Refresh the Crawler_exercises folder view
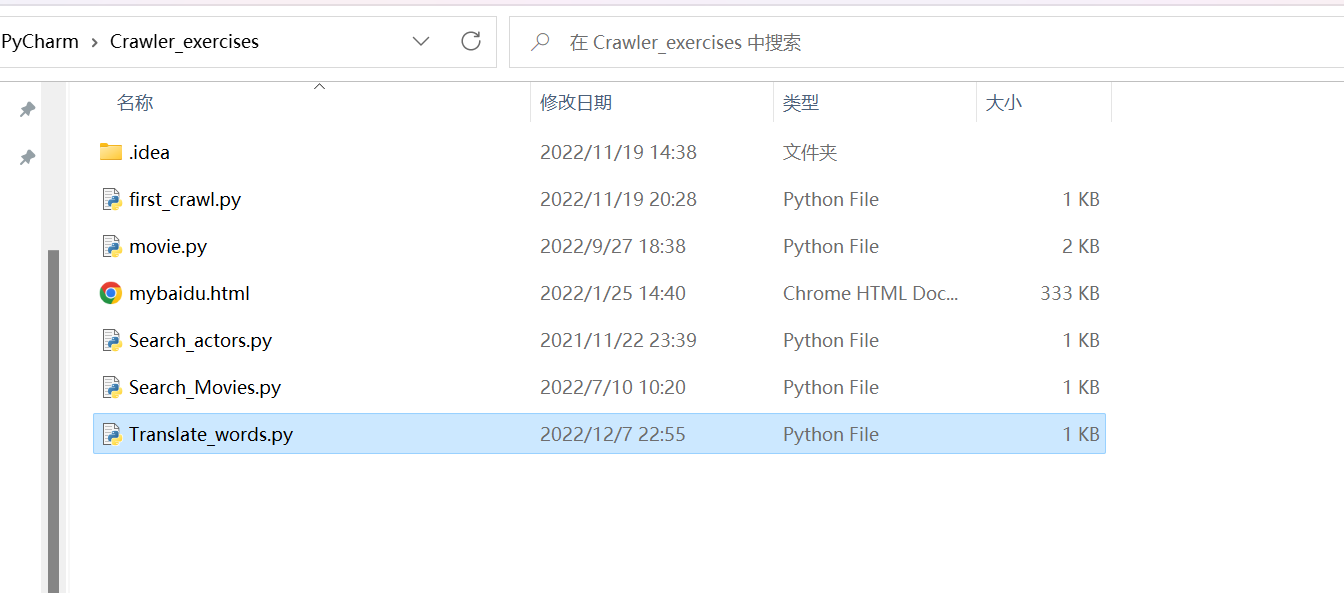 470,42
